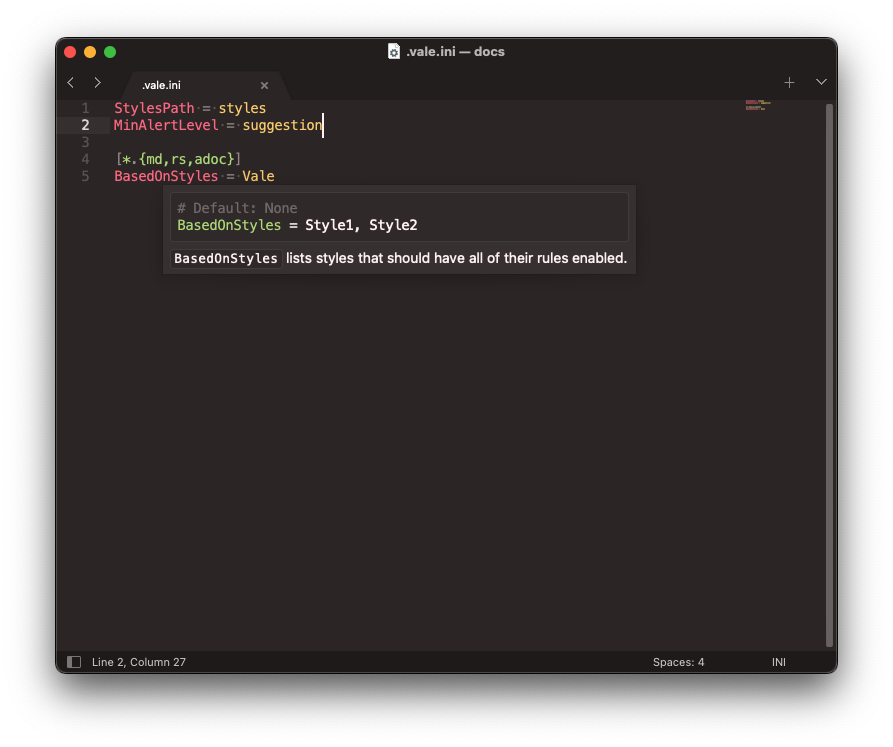Open the INI syntax selector
Screen dimensions: 893x747
(x=778, y=662)
